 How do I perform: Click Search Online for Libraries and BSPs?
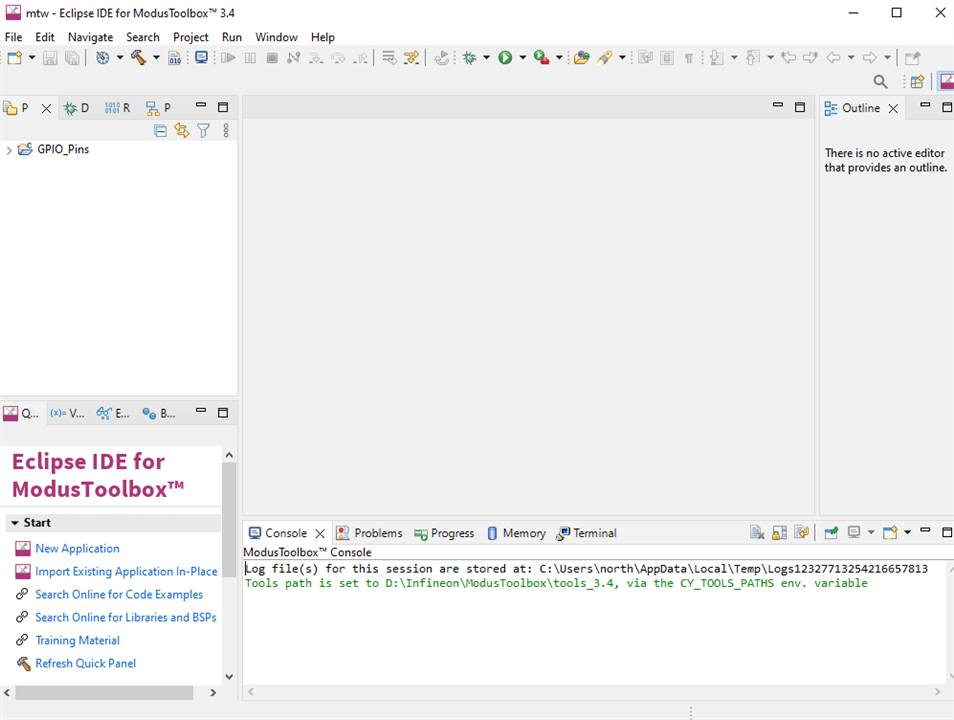click(x=125, y=617)
